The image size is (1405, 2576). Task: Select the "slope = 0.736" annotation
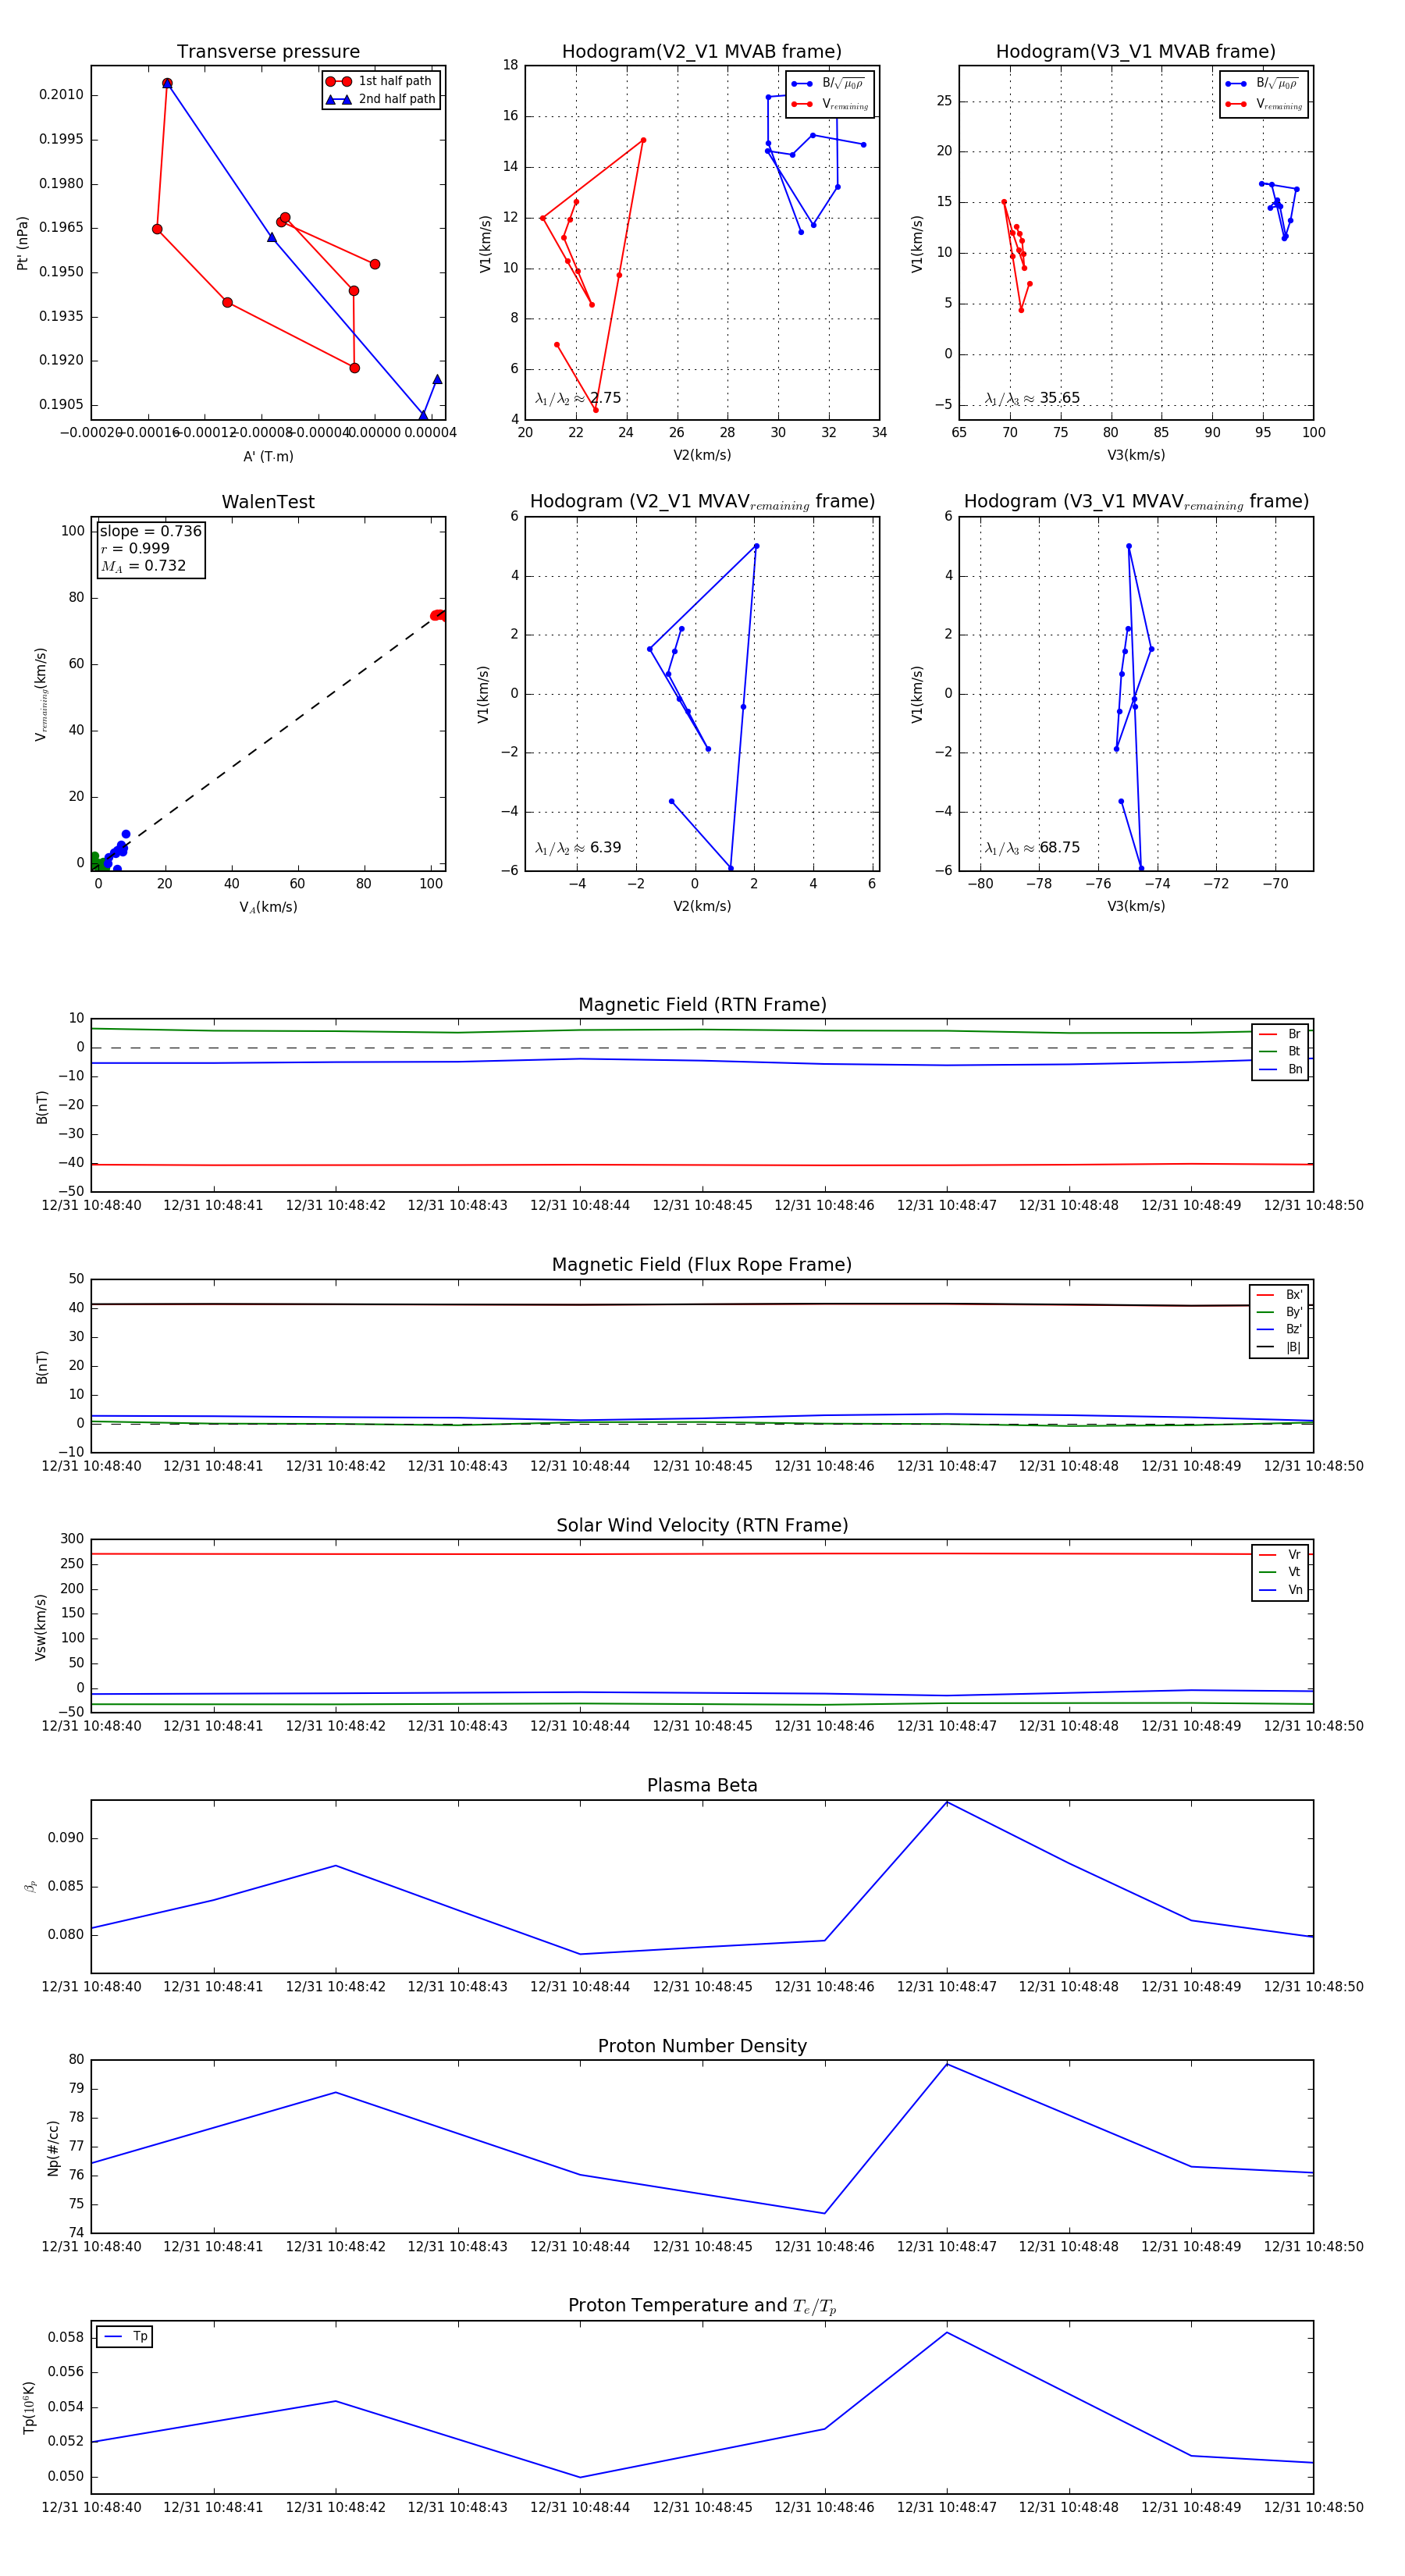click(151, 531)
